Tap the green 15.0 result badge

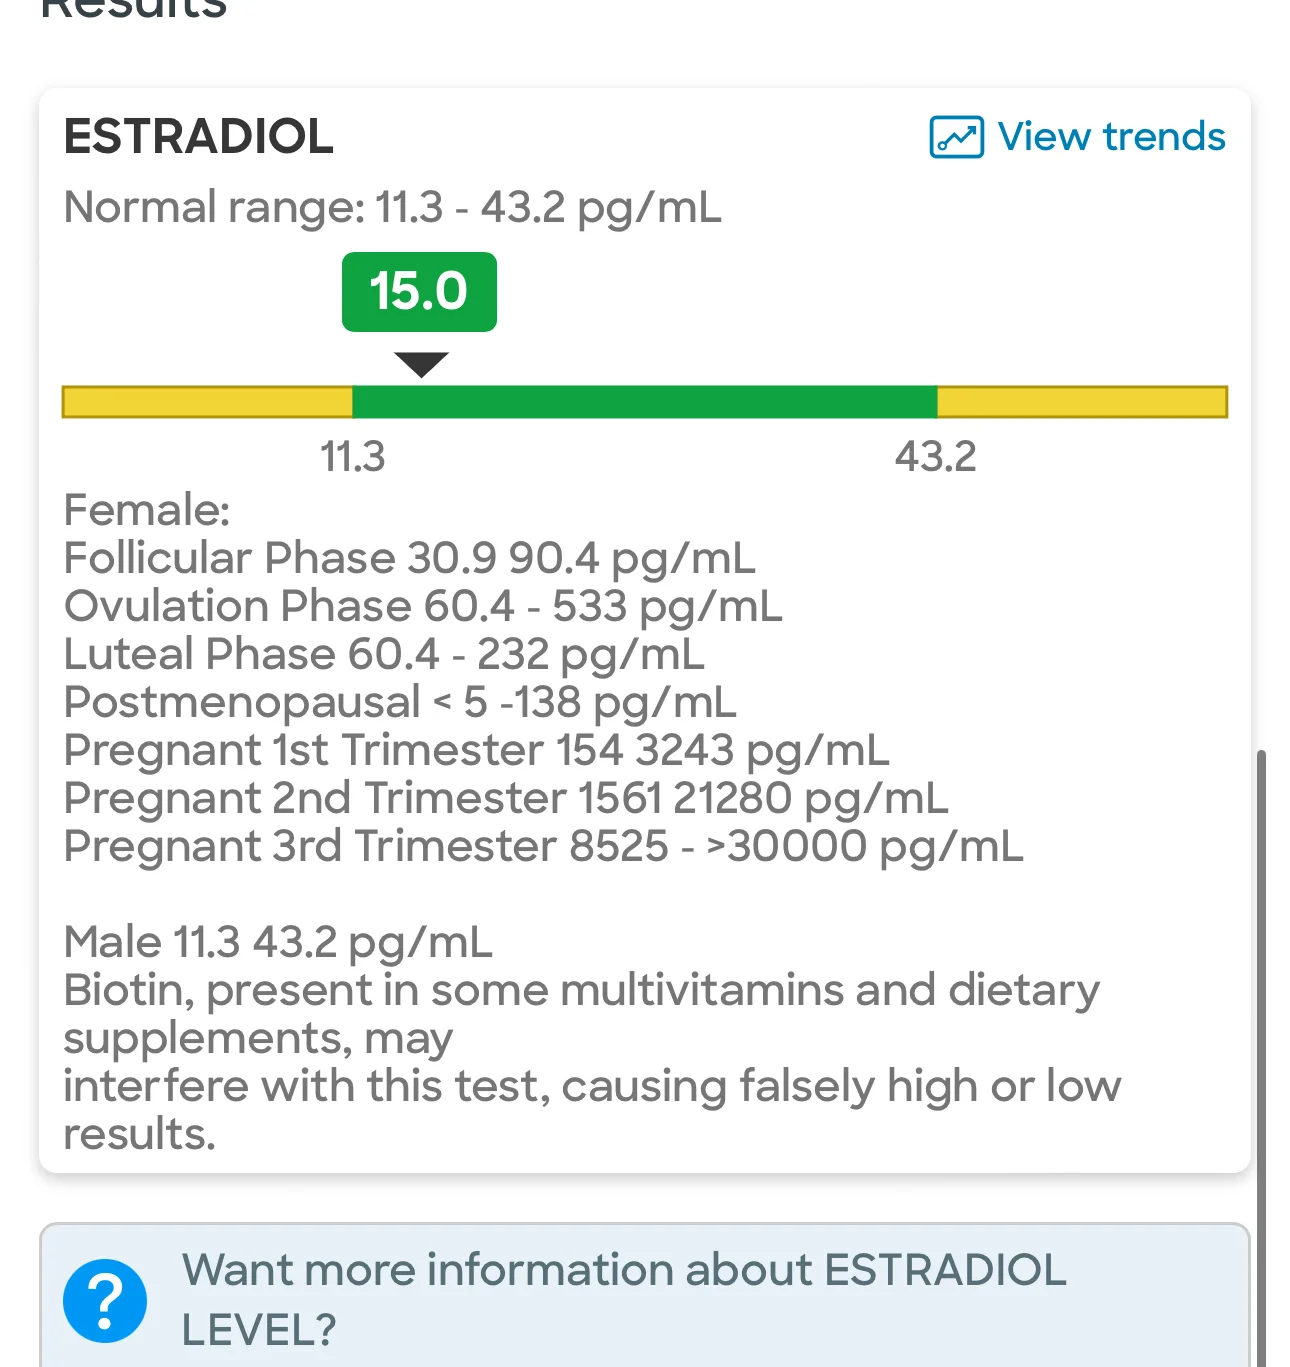coord(419,292)
